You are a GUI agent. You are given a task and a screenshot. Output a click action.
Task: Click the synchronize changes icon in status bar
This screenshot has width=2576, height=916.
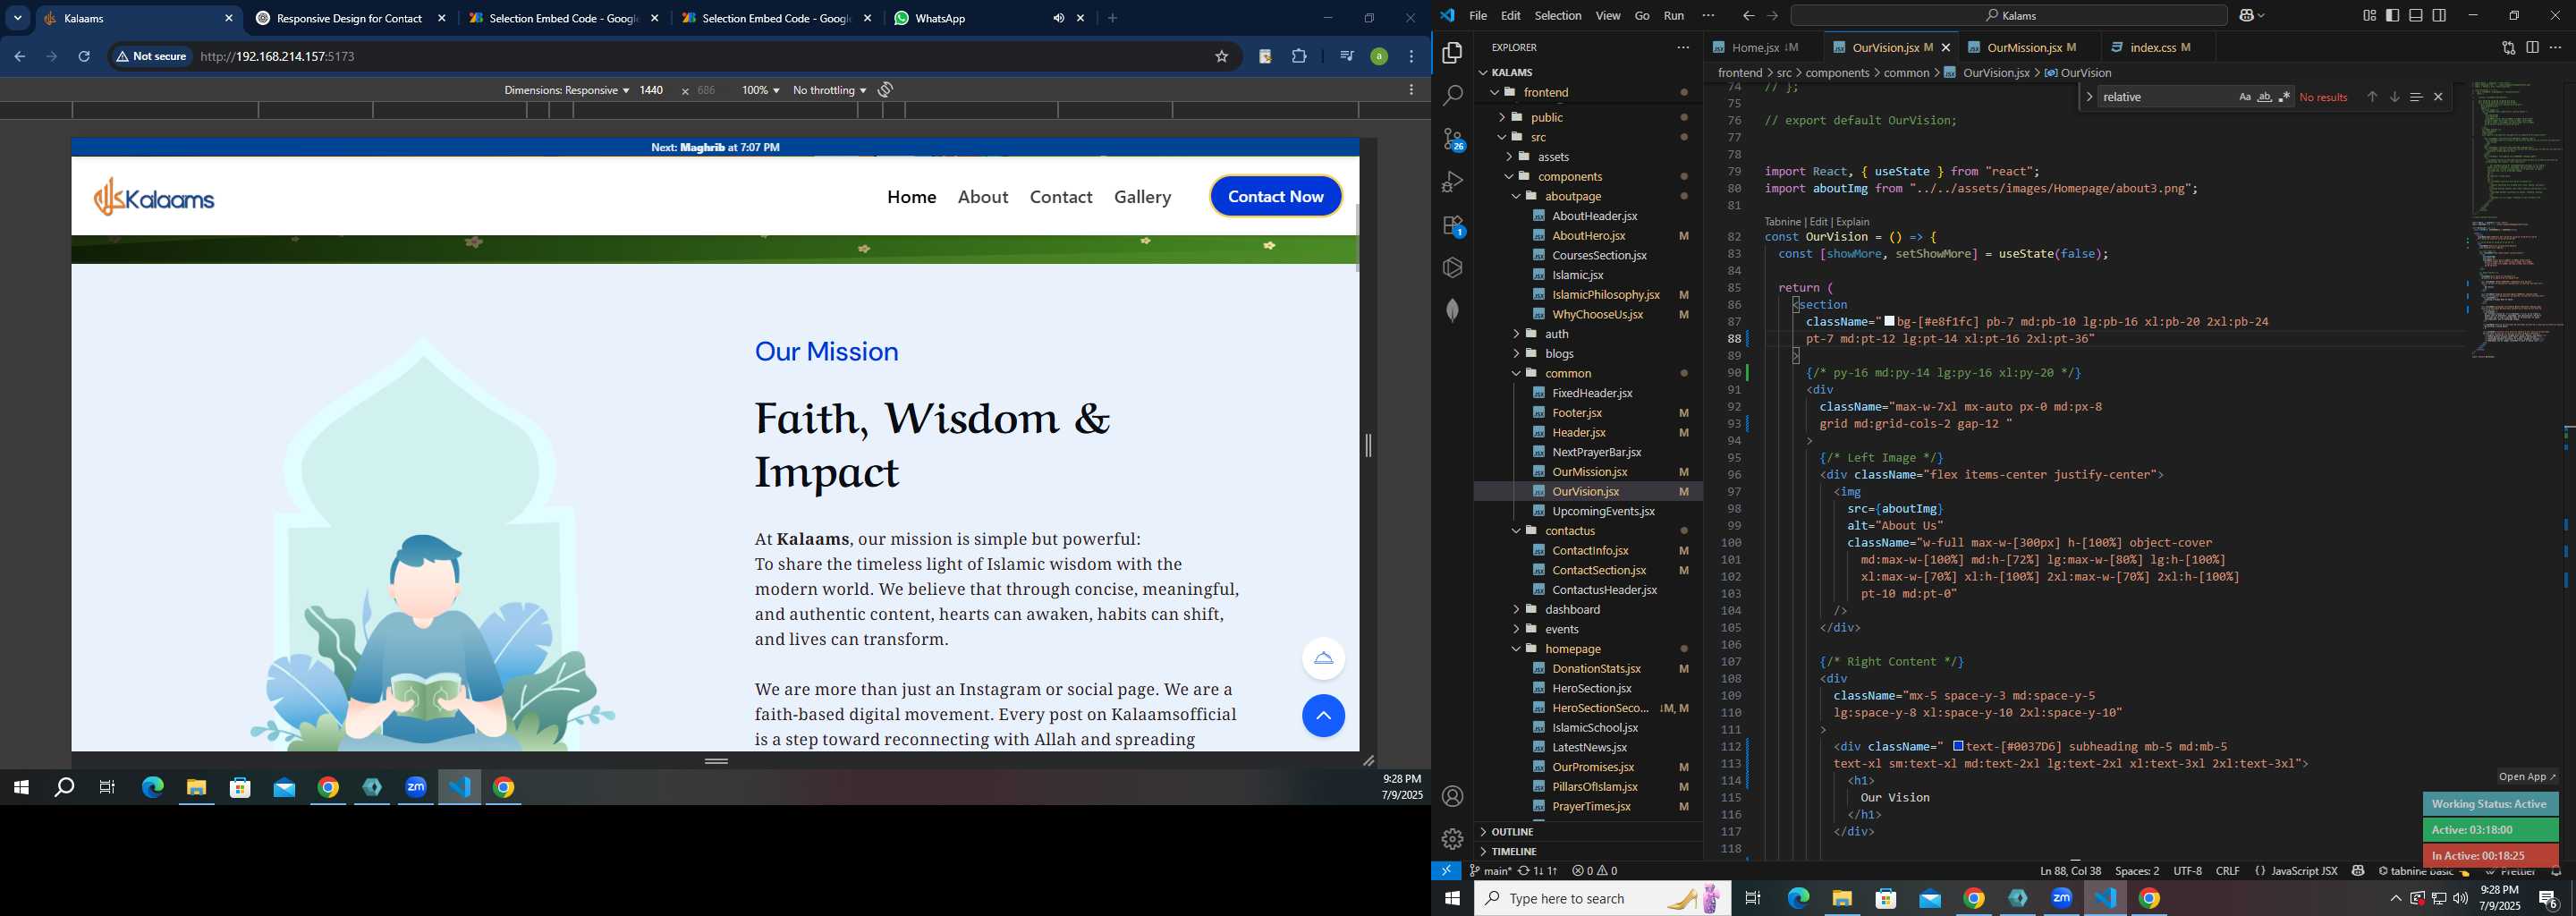1537,871
